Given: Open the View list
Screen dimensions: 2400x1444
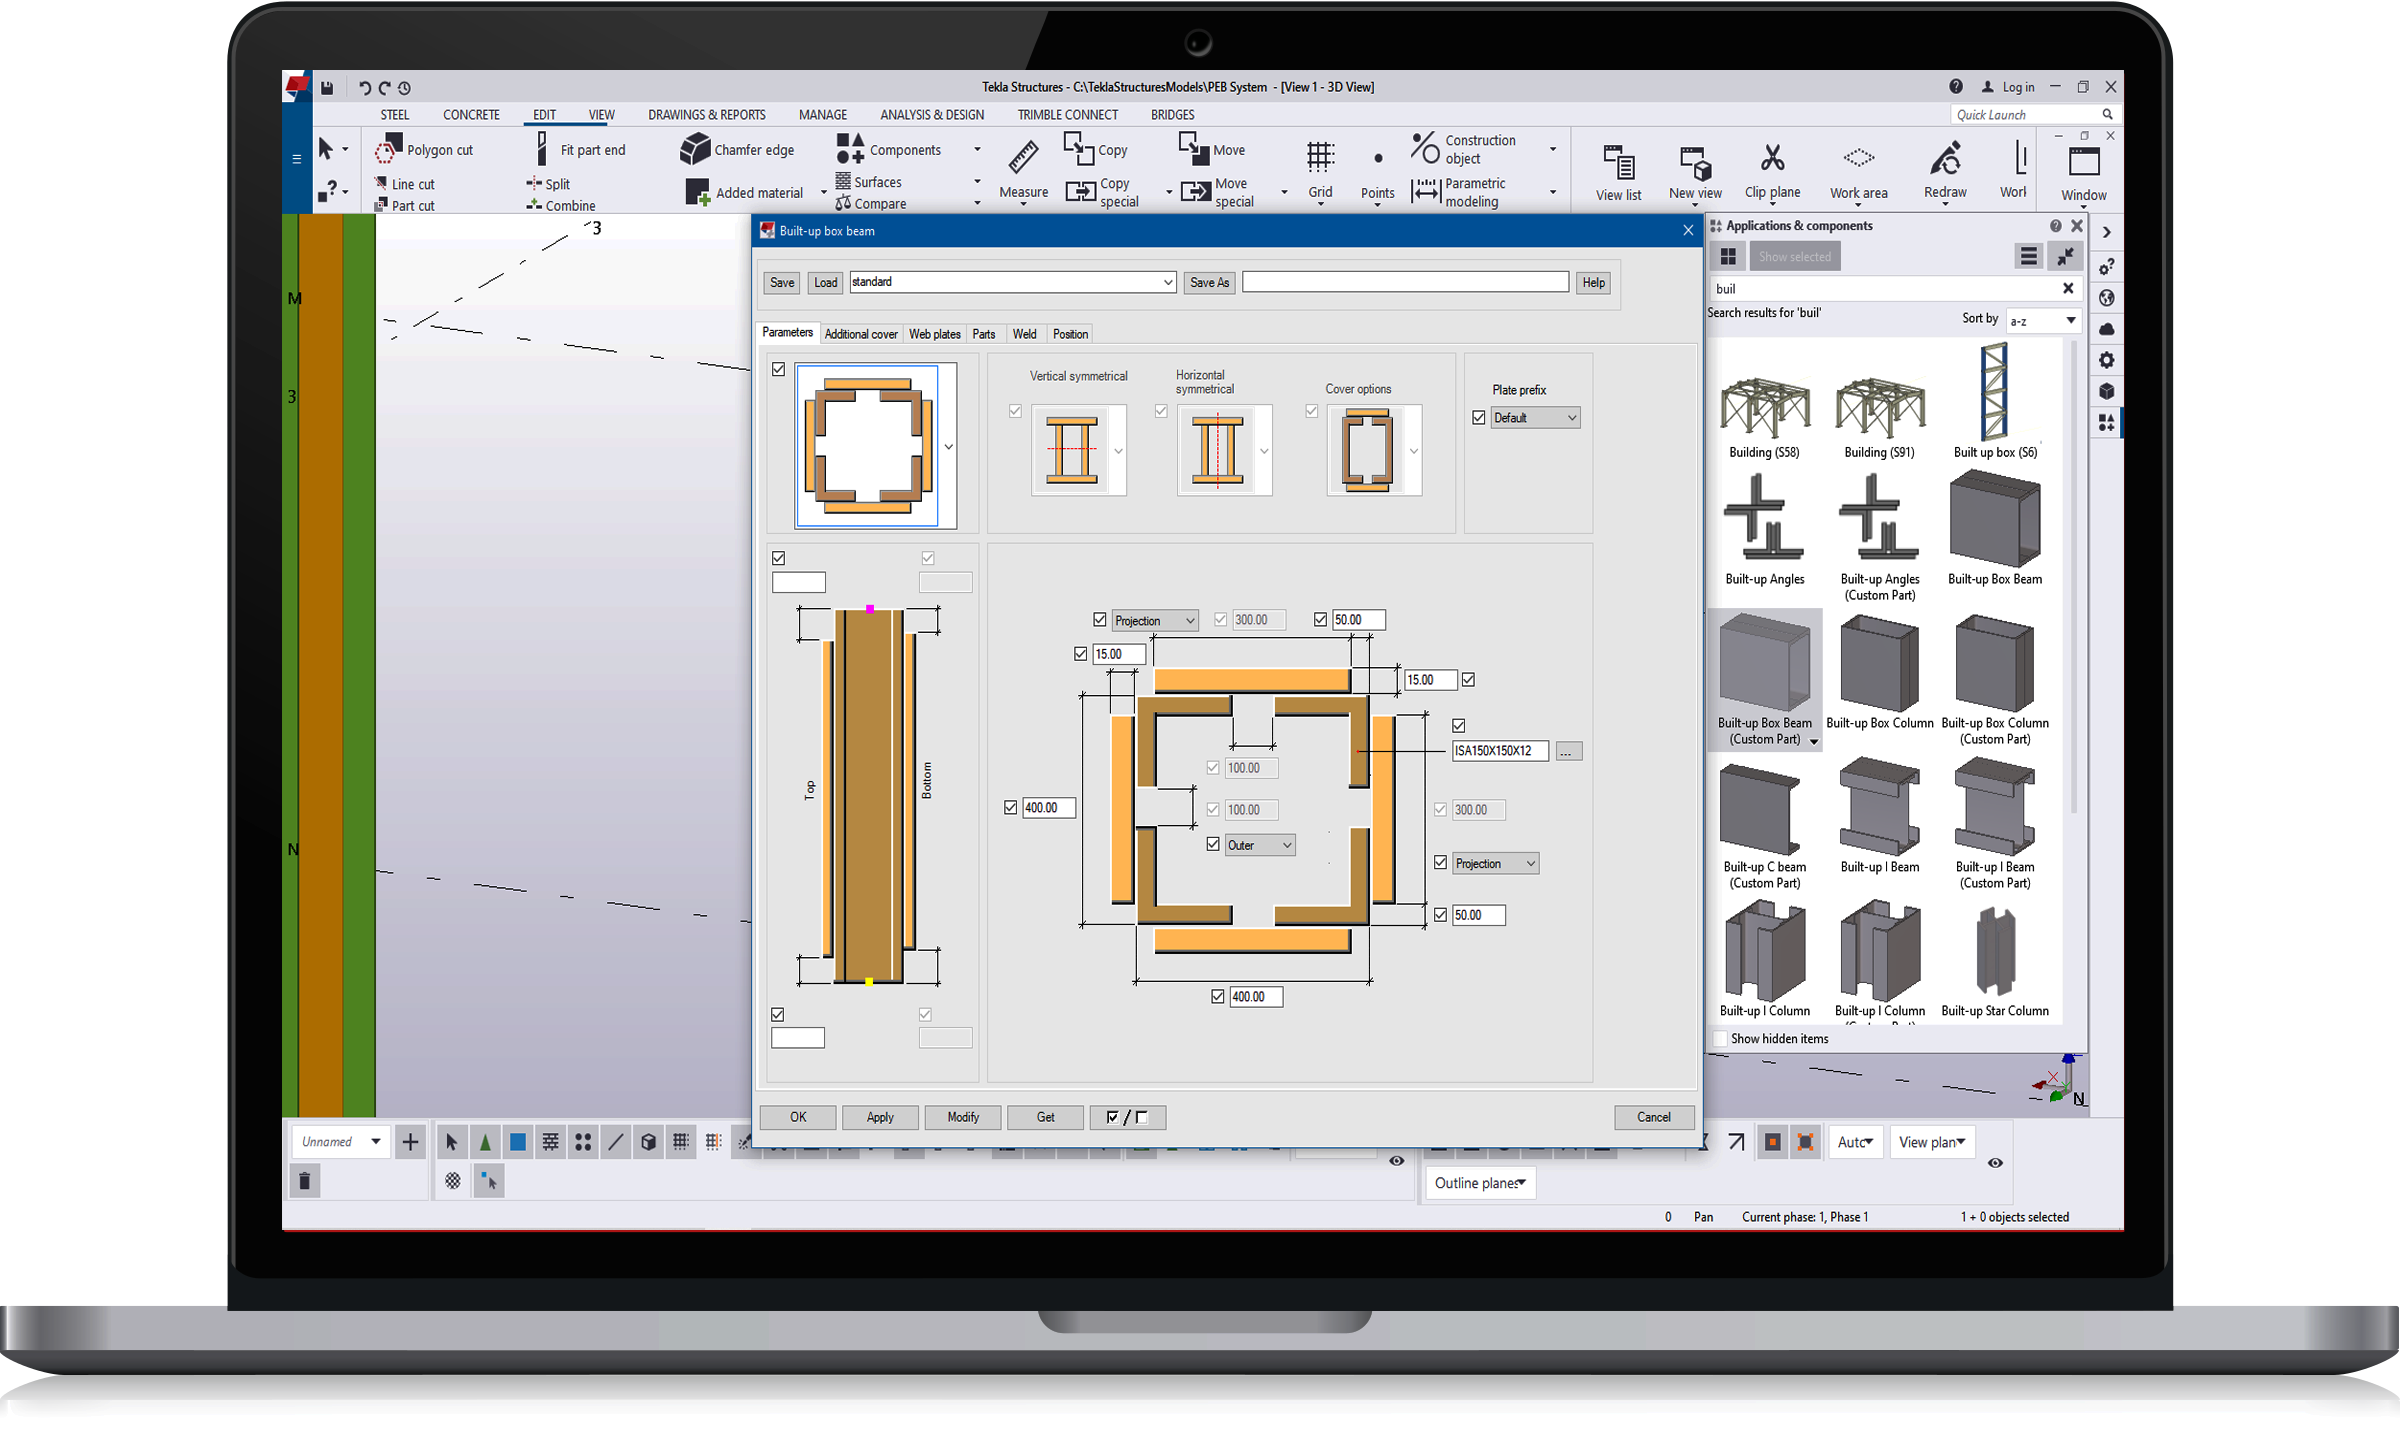Looking at the screenshot, I should coord(1618,172).
